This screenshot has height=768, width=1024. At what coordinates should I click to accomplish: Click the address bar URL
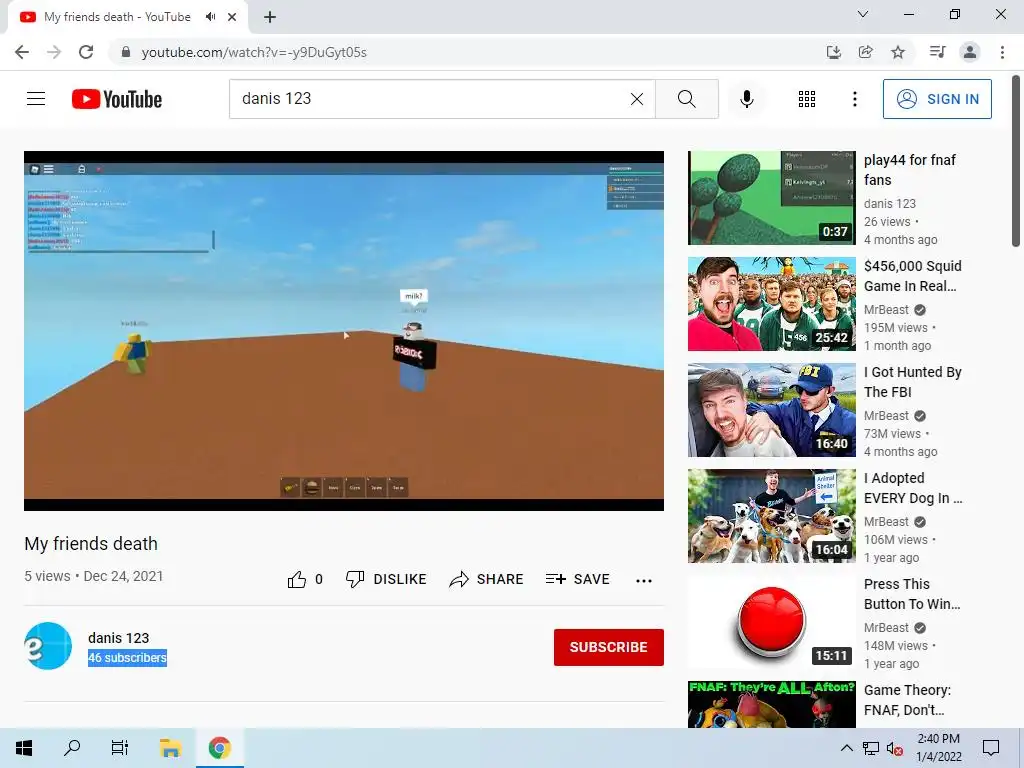pos(253,52)
